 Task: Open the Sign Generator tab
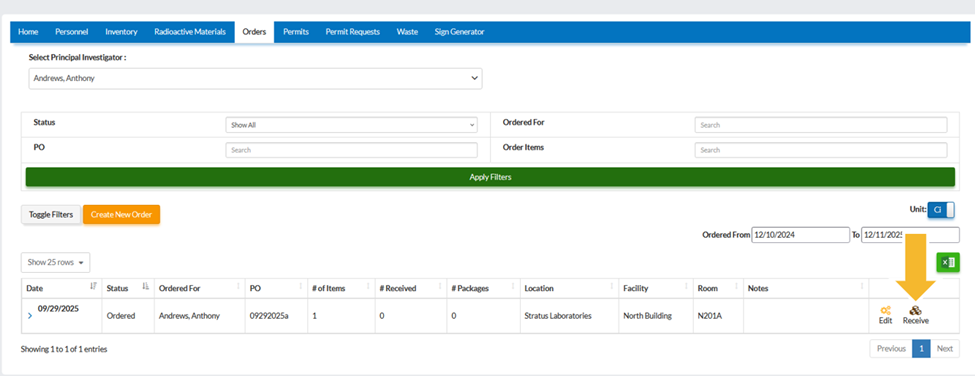coord(460,32)
